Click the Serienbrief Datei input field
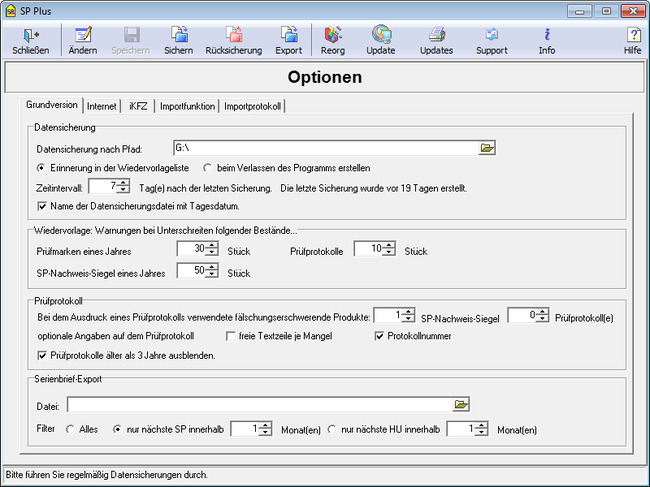The width and height of the screenshot is (650, 487). coord(258,405)
